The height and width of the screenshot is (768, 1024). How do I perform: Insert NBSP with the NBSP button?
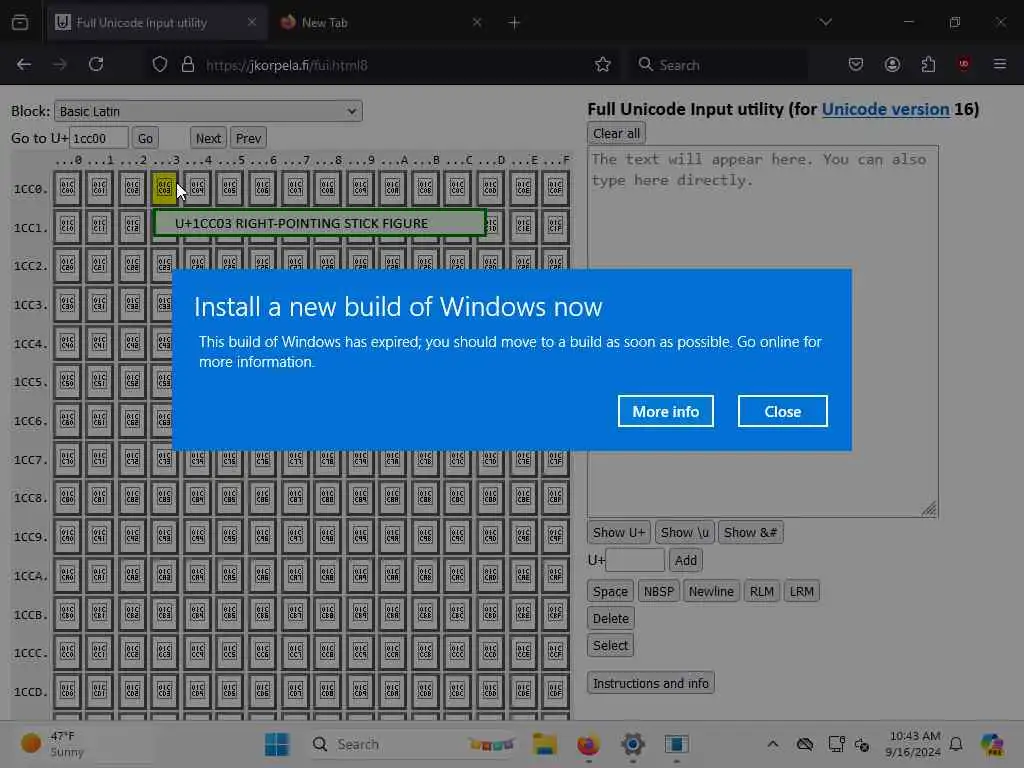point(658,592)
